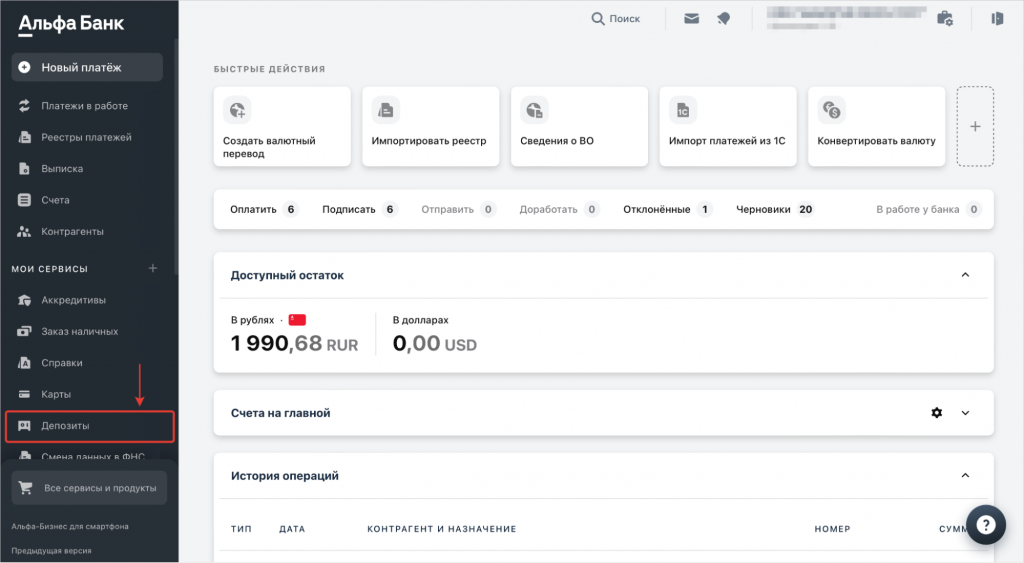Click plus icon next to Мои сервисы
Viewport: 1024px width, 563px height.
click(153, 268)
